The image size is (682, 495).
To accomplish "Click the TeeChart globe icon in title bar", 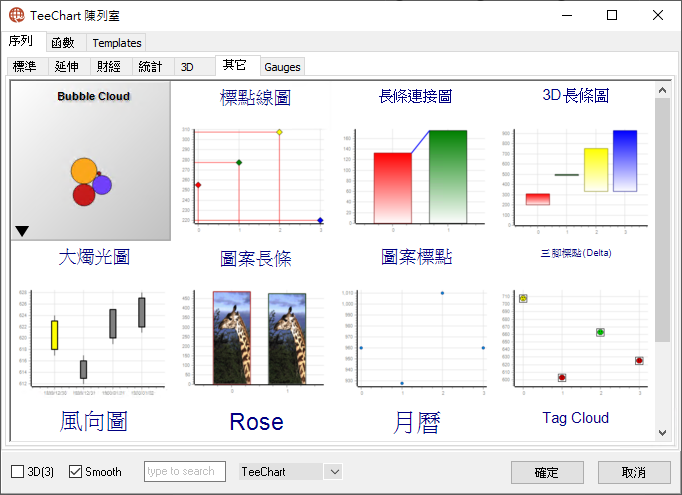I will click(x=17, y=15).
